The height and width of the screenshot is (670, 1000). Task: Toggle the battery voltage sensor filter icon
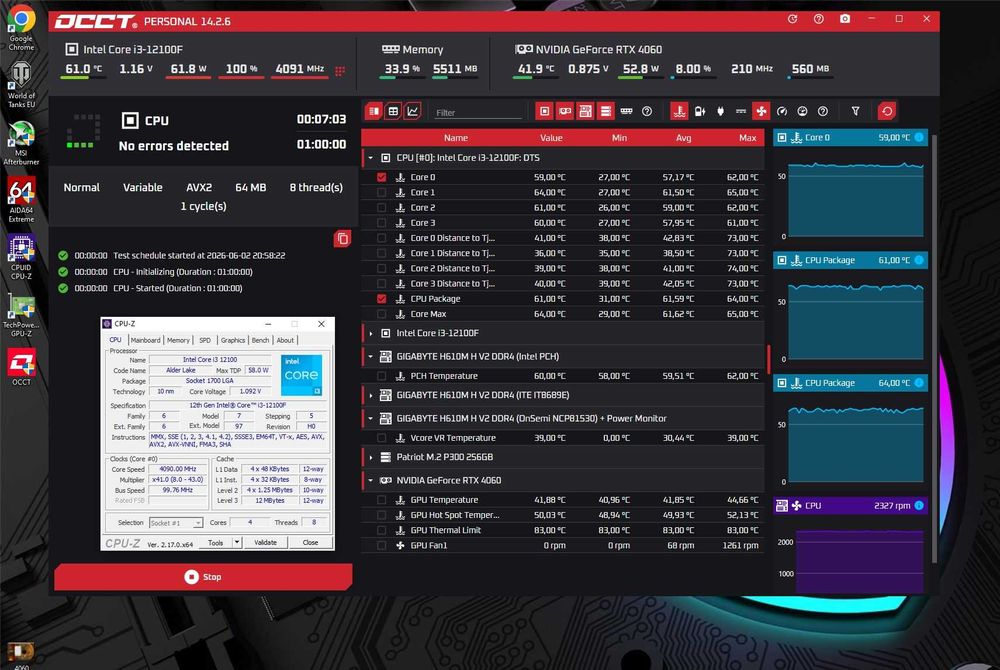click(x=700, y=112)
